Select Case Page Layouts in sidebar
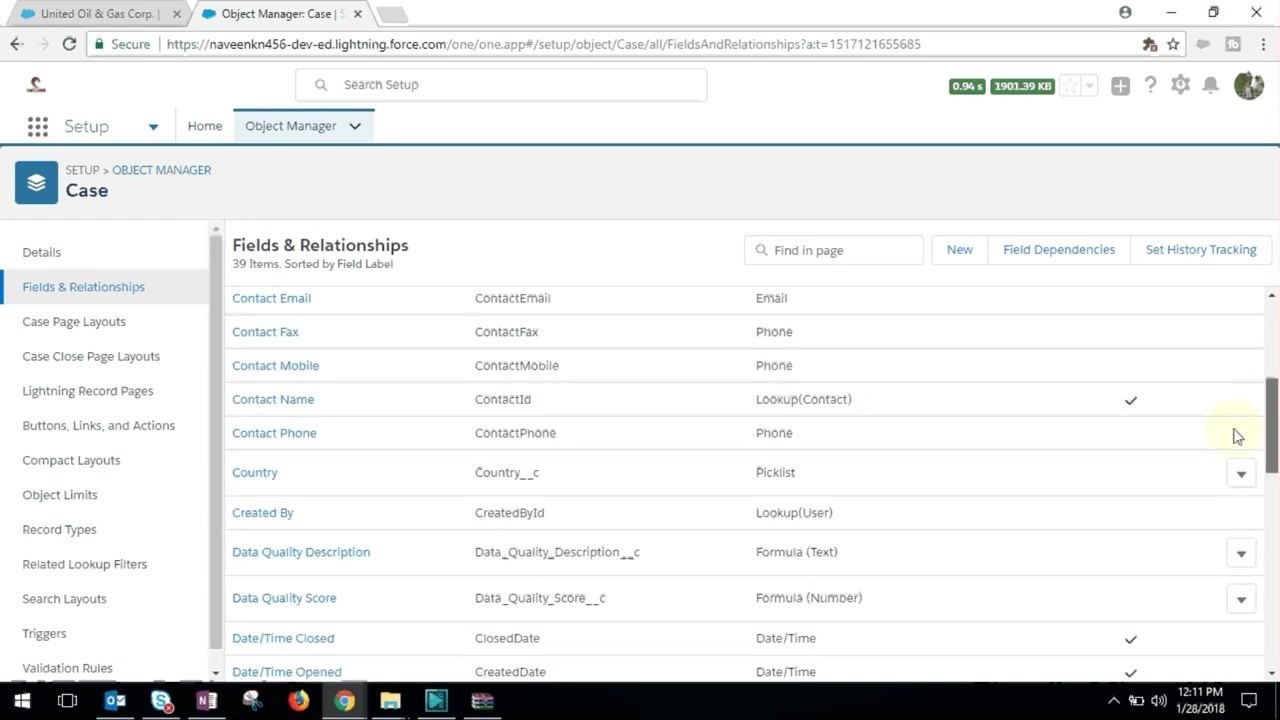 (x=74, y=322)
